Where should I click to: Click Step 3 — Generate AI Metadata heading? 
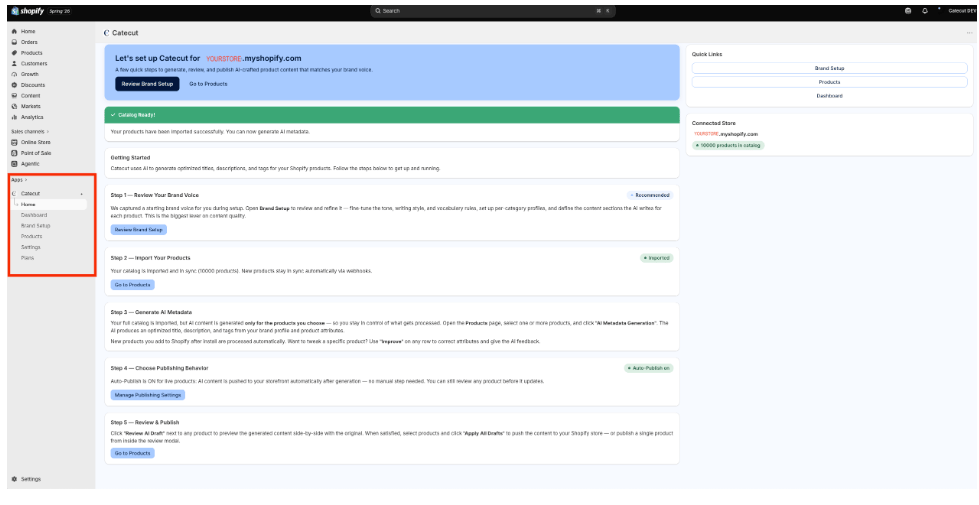click(151, 312)
